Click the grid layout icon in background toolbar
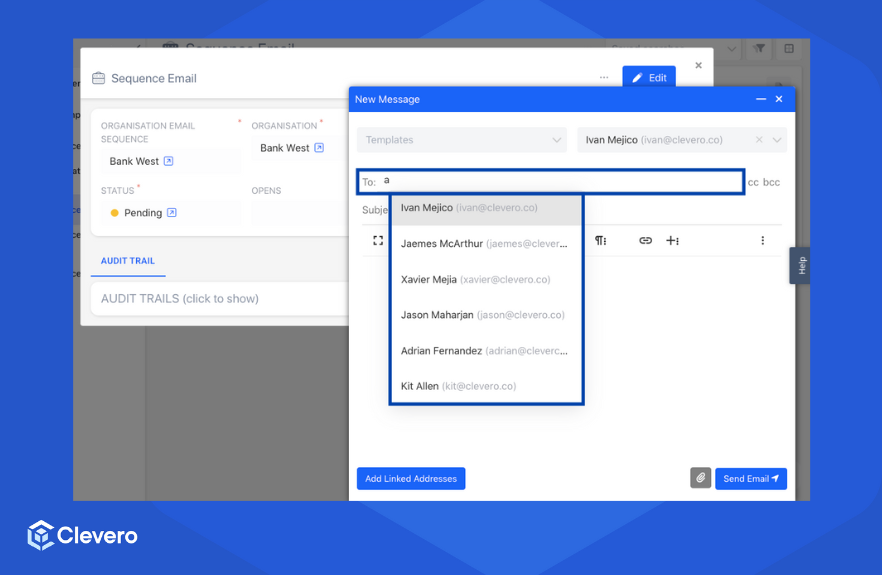Viewport: 882px width, 575px height. click(x=789, y=49)
